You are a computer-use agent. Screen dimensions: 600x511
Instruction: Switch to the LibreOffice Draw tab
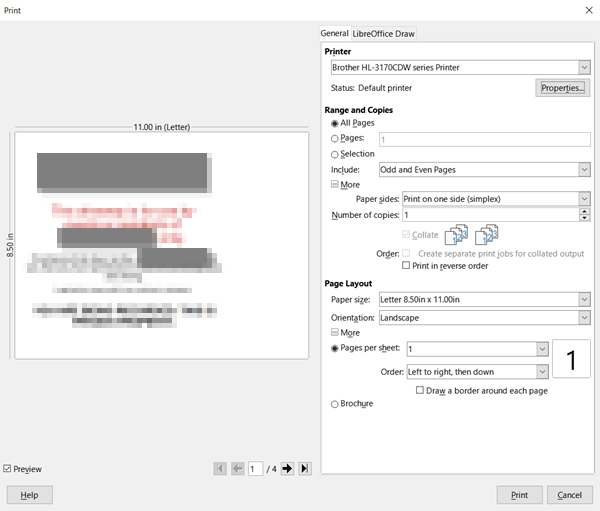[383, 34]
